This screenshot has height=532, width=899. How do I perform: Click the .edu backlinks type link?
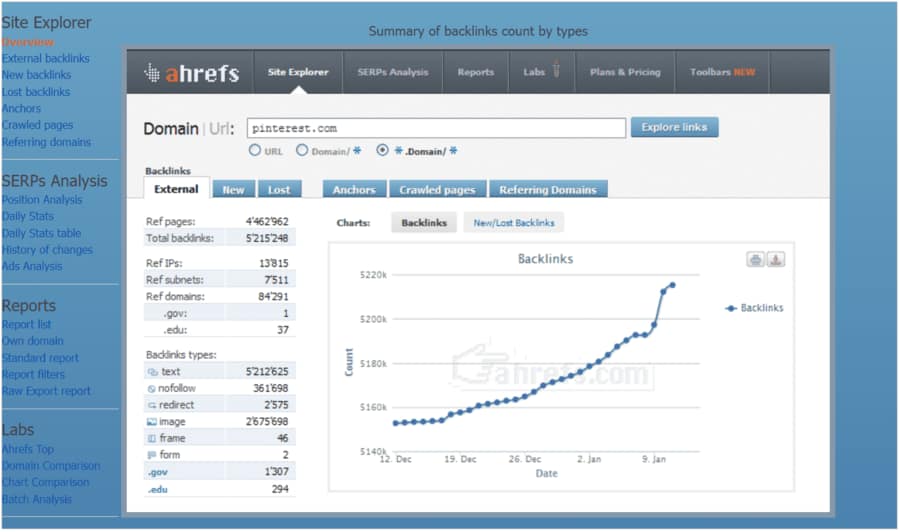click(x=158, y=490)
